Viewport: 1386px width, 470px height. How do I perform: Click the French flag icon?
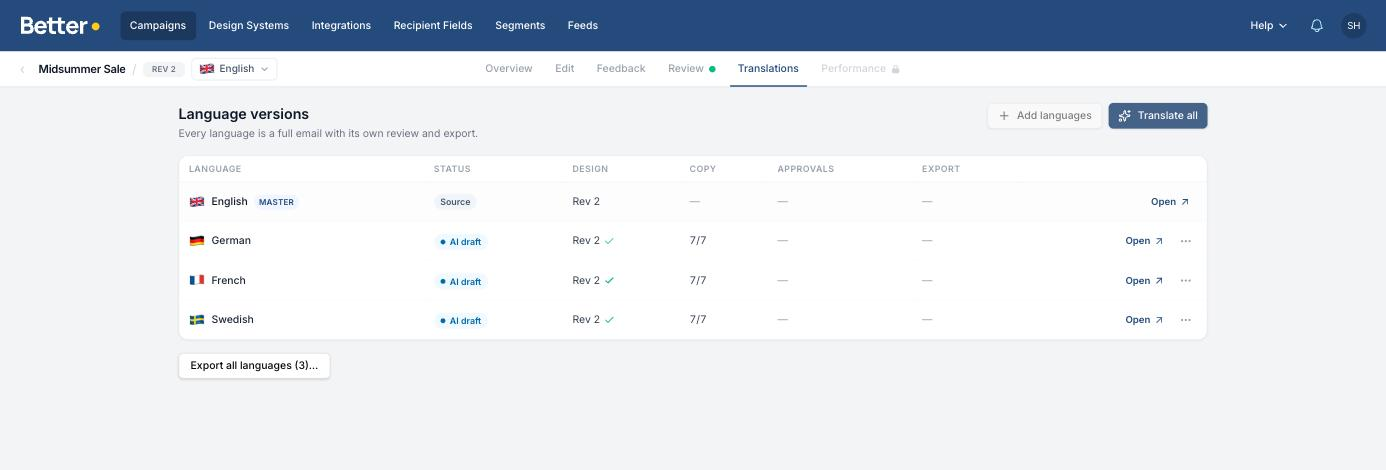(197, 280)
